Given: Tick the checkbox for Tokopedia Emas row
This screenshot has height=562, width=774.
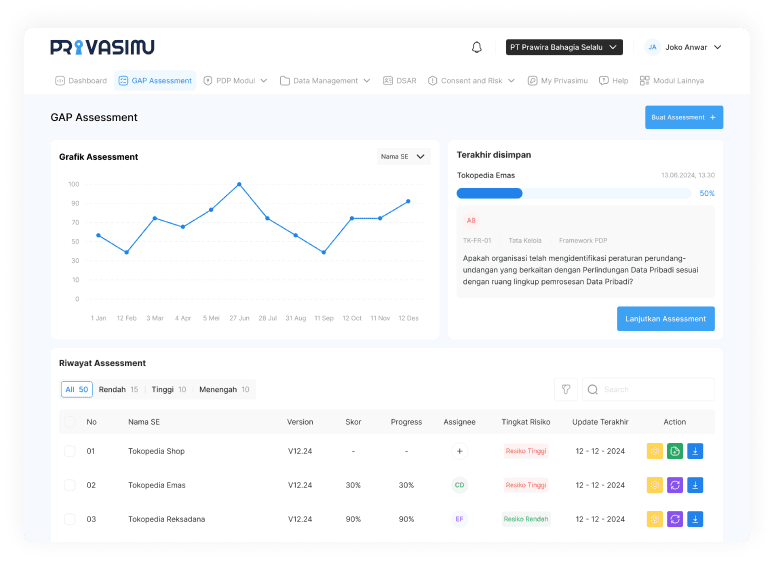Looking at the screenshot, I should [x=70, y=485].
